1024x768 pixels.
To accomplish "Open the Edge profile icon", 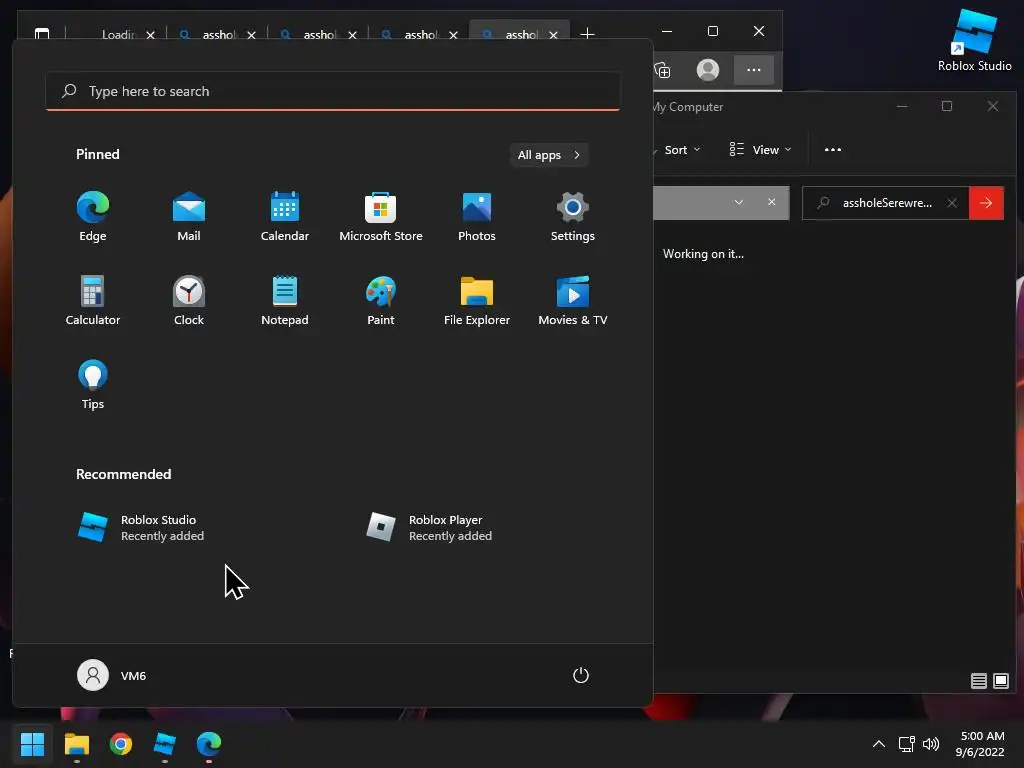I will pyautogui.click(x=708, y=70).
